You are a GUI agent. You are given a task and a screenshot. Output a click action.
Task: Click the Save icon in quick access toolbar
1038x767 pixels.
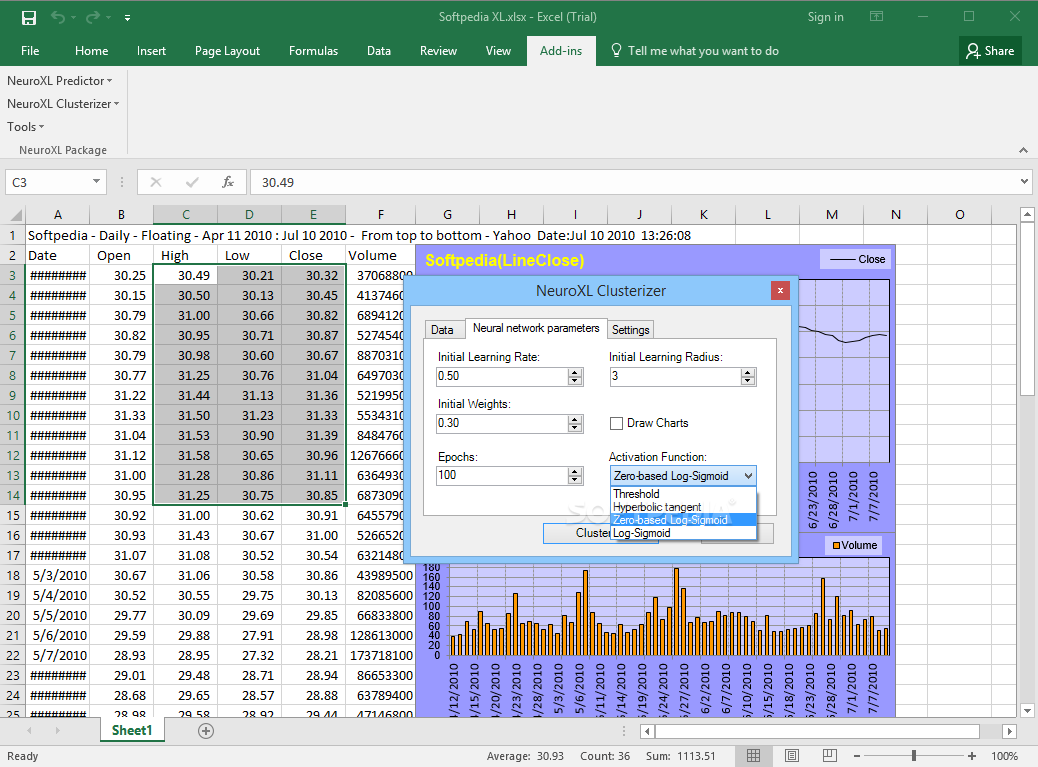click(x=28, y=18)
